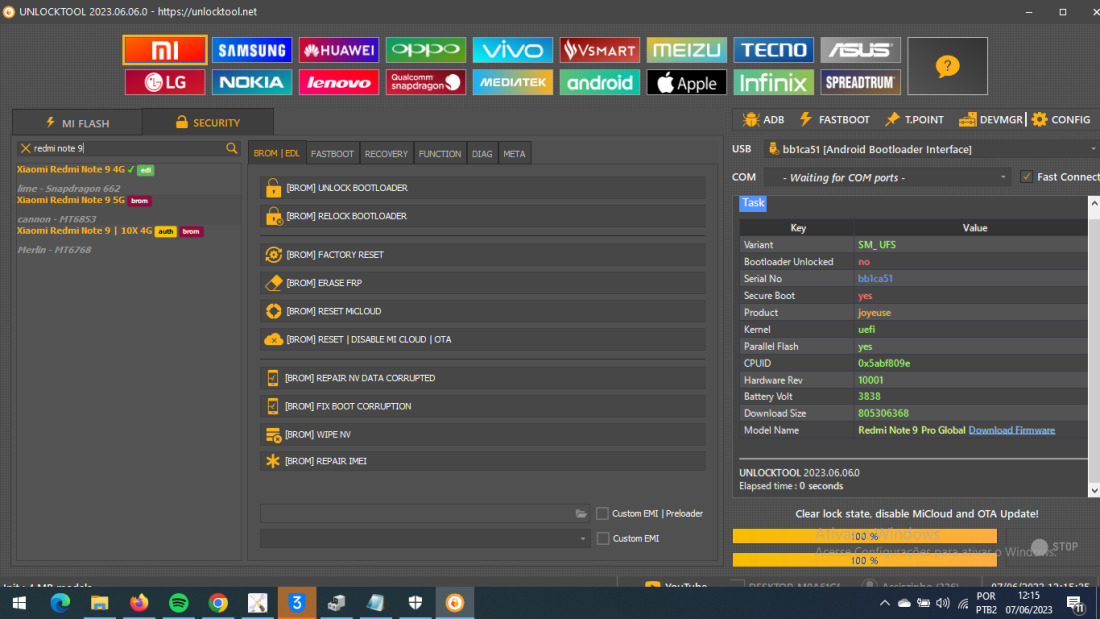Choose the Nokia brand logo
The image size is (1100, 619).
(252, 82)
